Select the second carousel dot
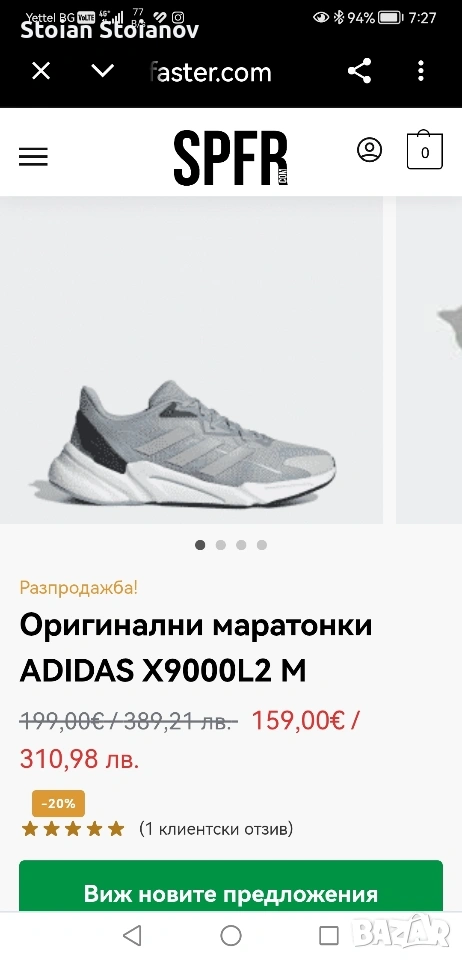462x960 pixels. pos(221,545)
